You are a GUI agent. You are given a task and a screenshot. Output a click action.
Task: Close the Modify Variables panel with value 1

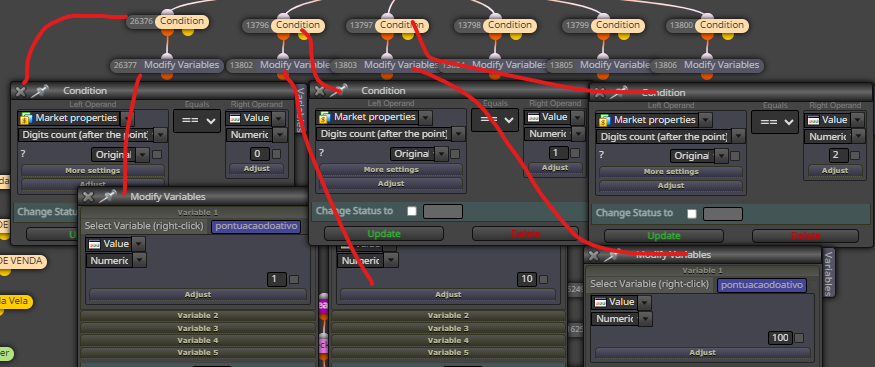[88, 196]
